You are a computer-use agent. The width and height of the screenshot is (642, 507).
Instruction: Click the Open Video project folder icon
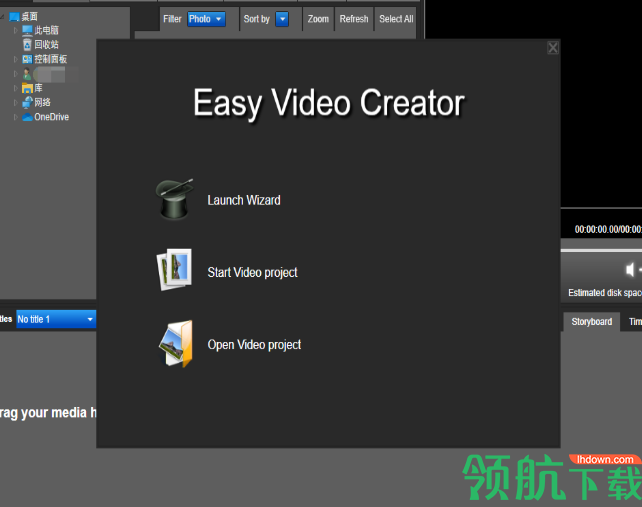176,344
